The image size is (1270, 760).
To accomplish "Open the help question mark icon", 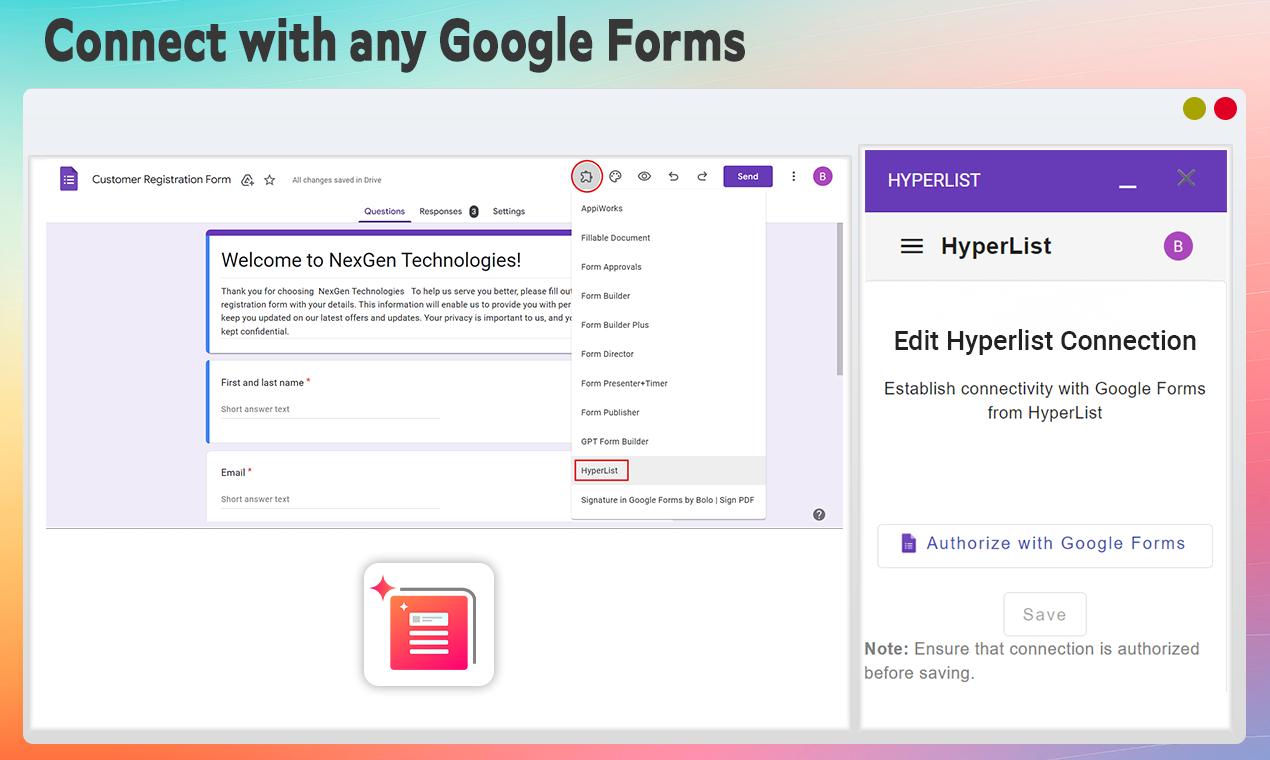I will pos(819,514).
